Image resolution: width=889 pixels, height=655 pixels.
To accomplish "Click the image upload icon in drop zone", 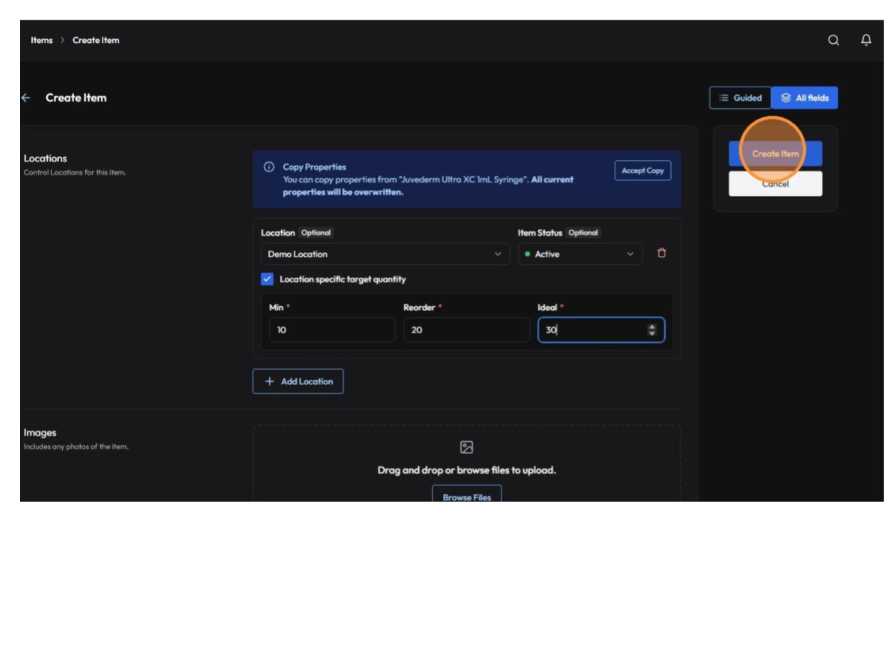I will pyautogui.click(x=466, y=447).
